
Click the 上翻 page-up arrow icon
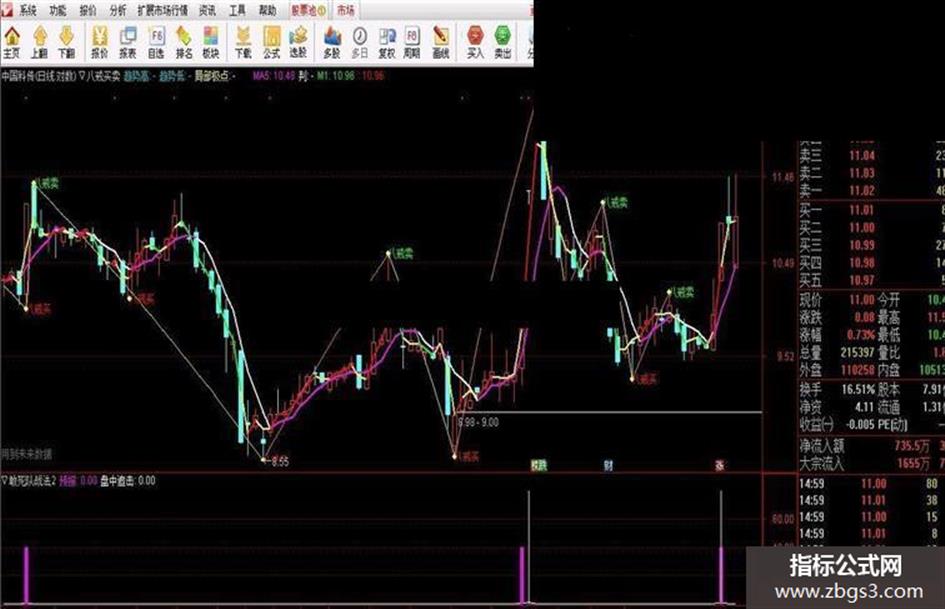(x=40, y=43)
